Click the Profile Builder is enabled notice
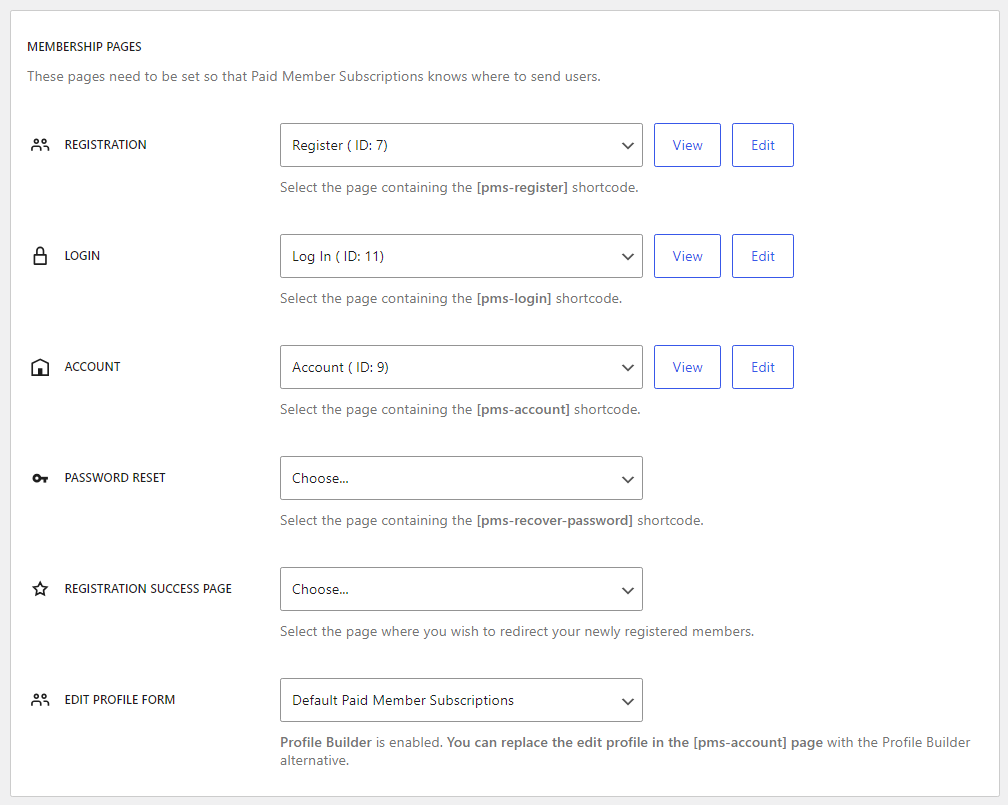1008x805 pixels. click(x=625, y=751)
